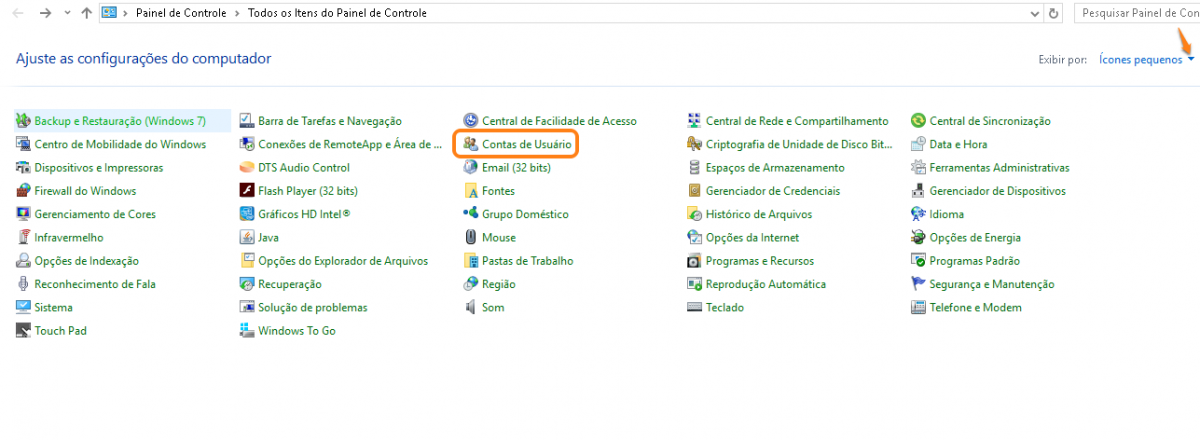Open Gerenciador de Dispositivos link

tap(998, 191)
